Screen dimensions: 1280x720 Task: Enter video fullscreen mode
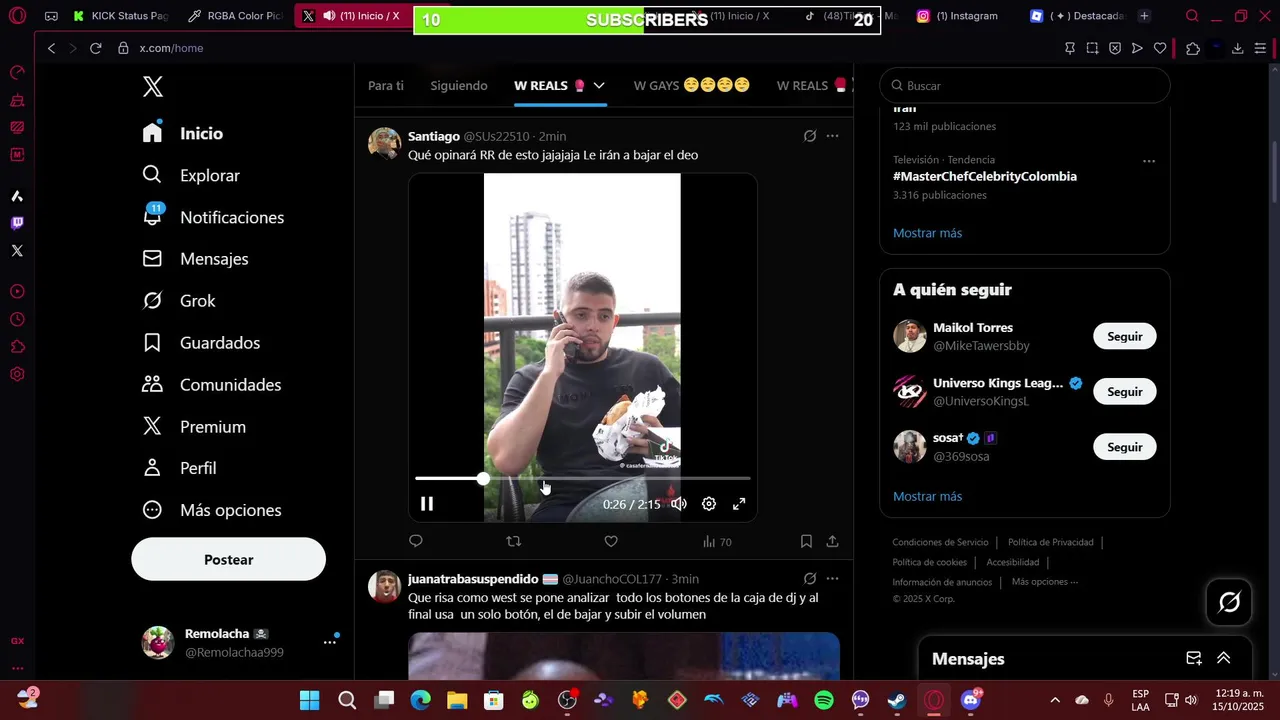(x=739, y=504)
